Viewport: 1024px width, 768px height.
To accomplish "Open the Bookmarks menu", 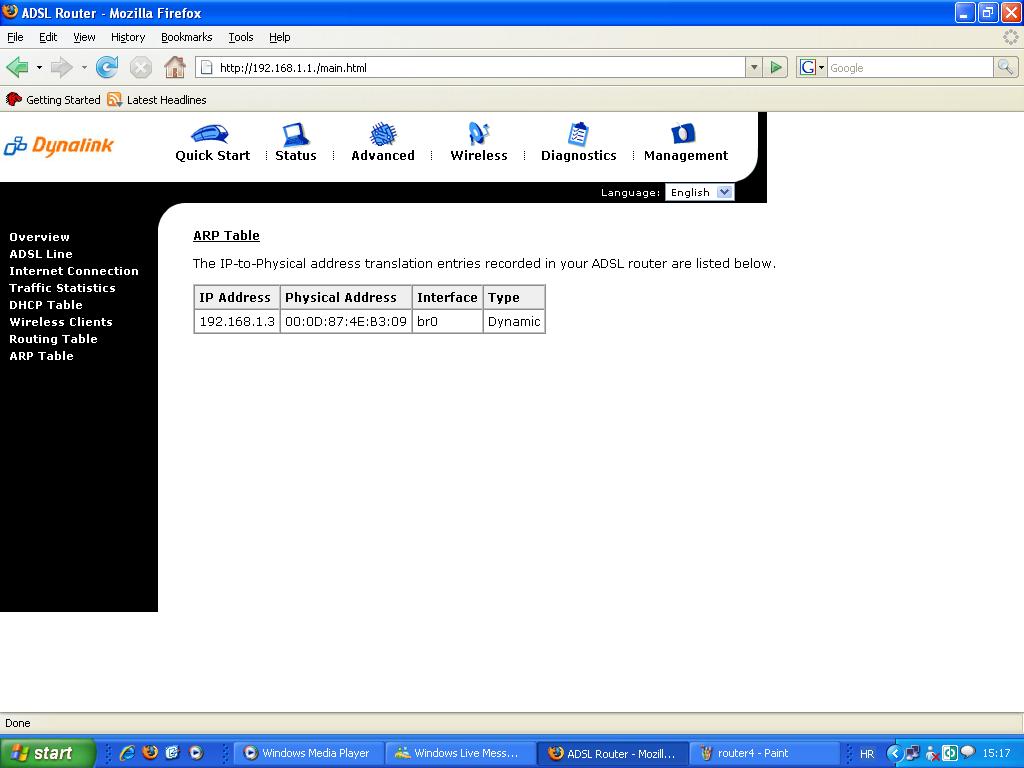I will coord(187,37).
